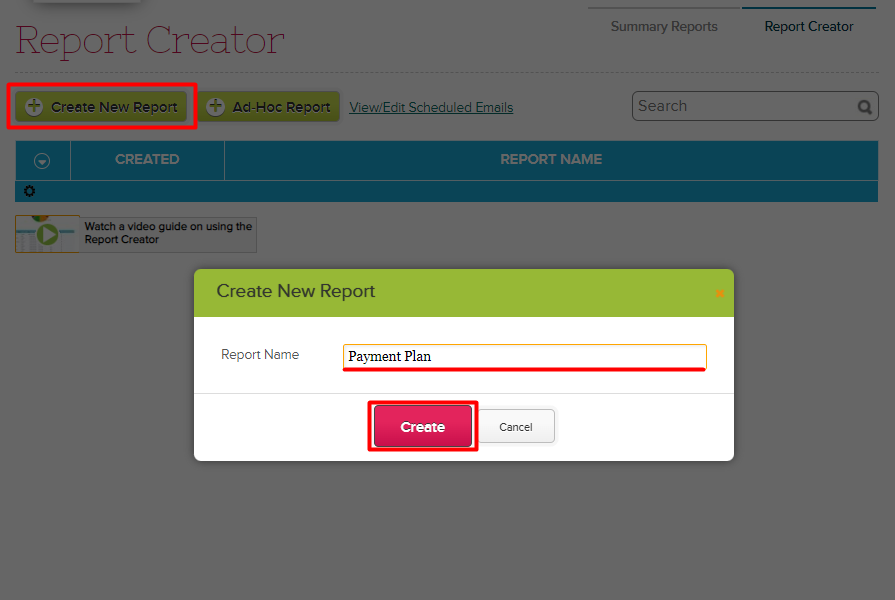Play the Report Creator video guide thumbnail
Image resolution: width=895 pixels, height=600 pixels.
pyautogui.click(x=47, y=234)
